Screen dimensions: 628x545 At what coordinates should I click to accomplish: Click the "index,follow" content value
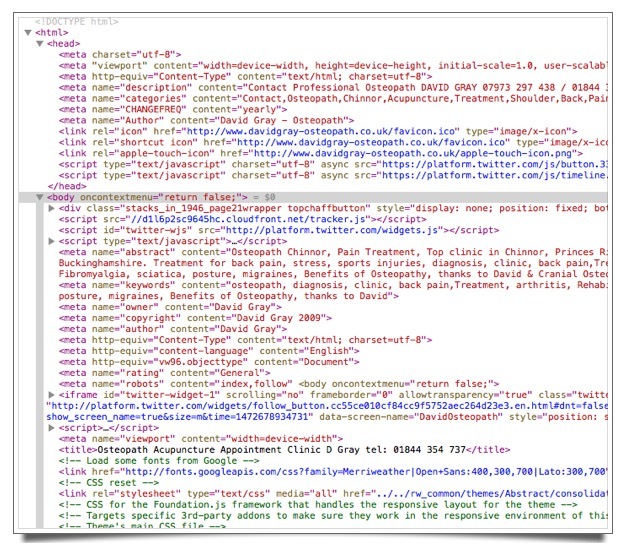(254, 384)
